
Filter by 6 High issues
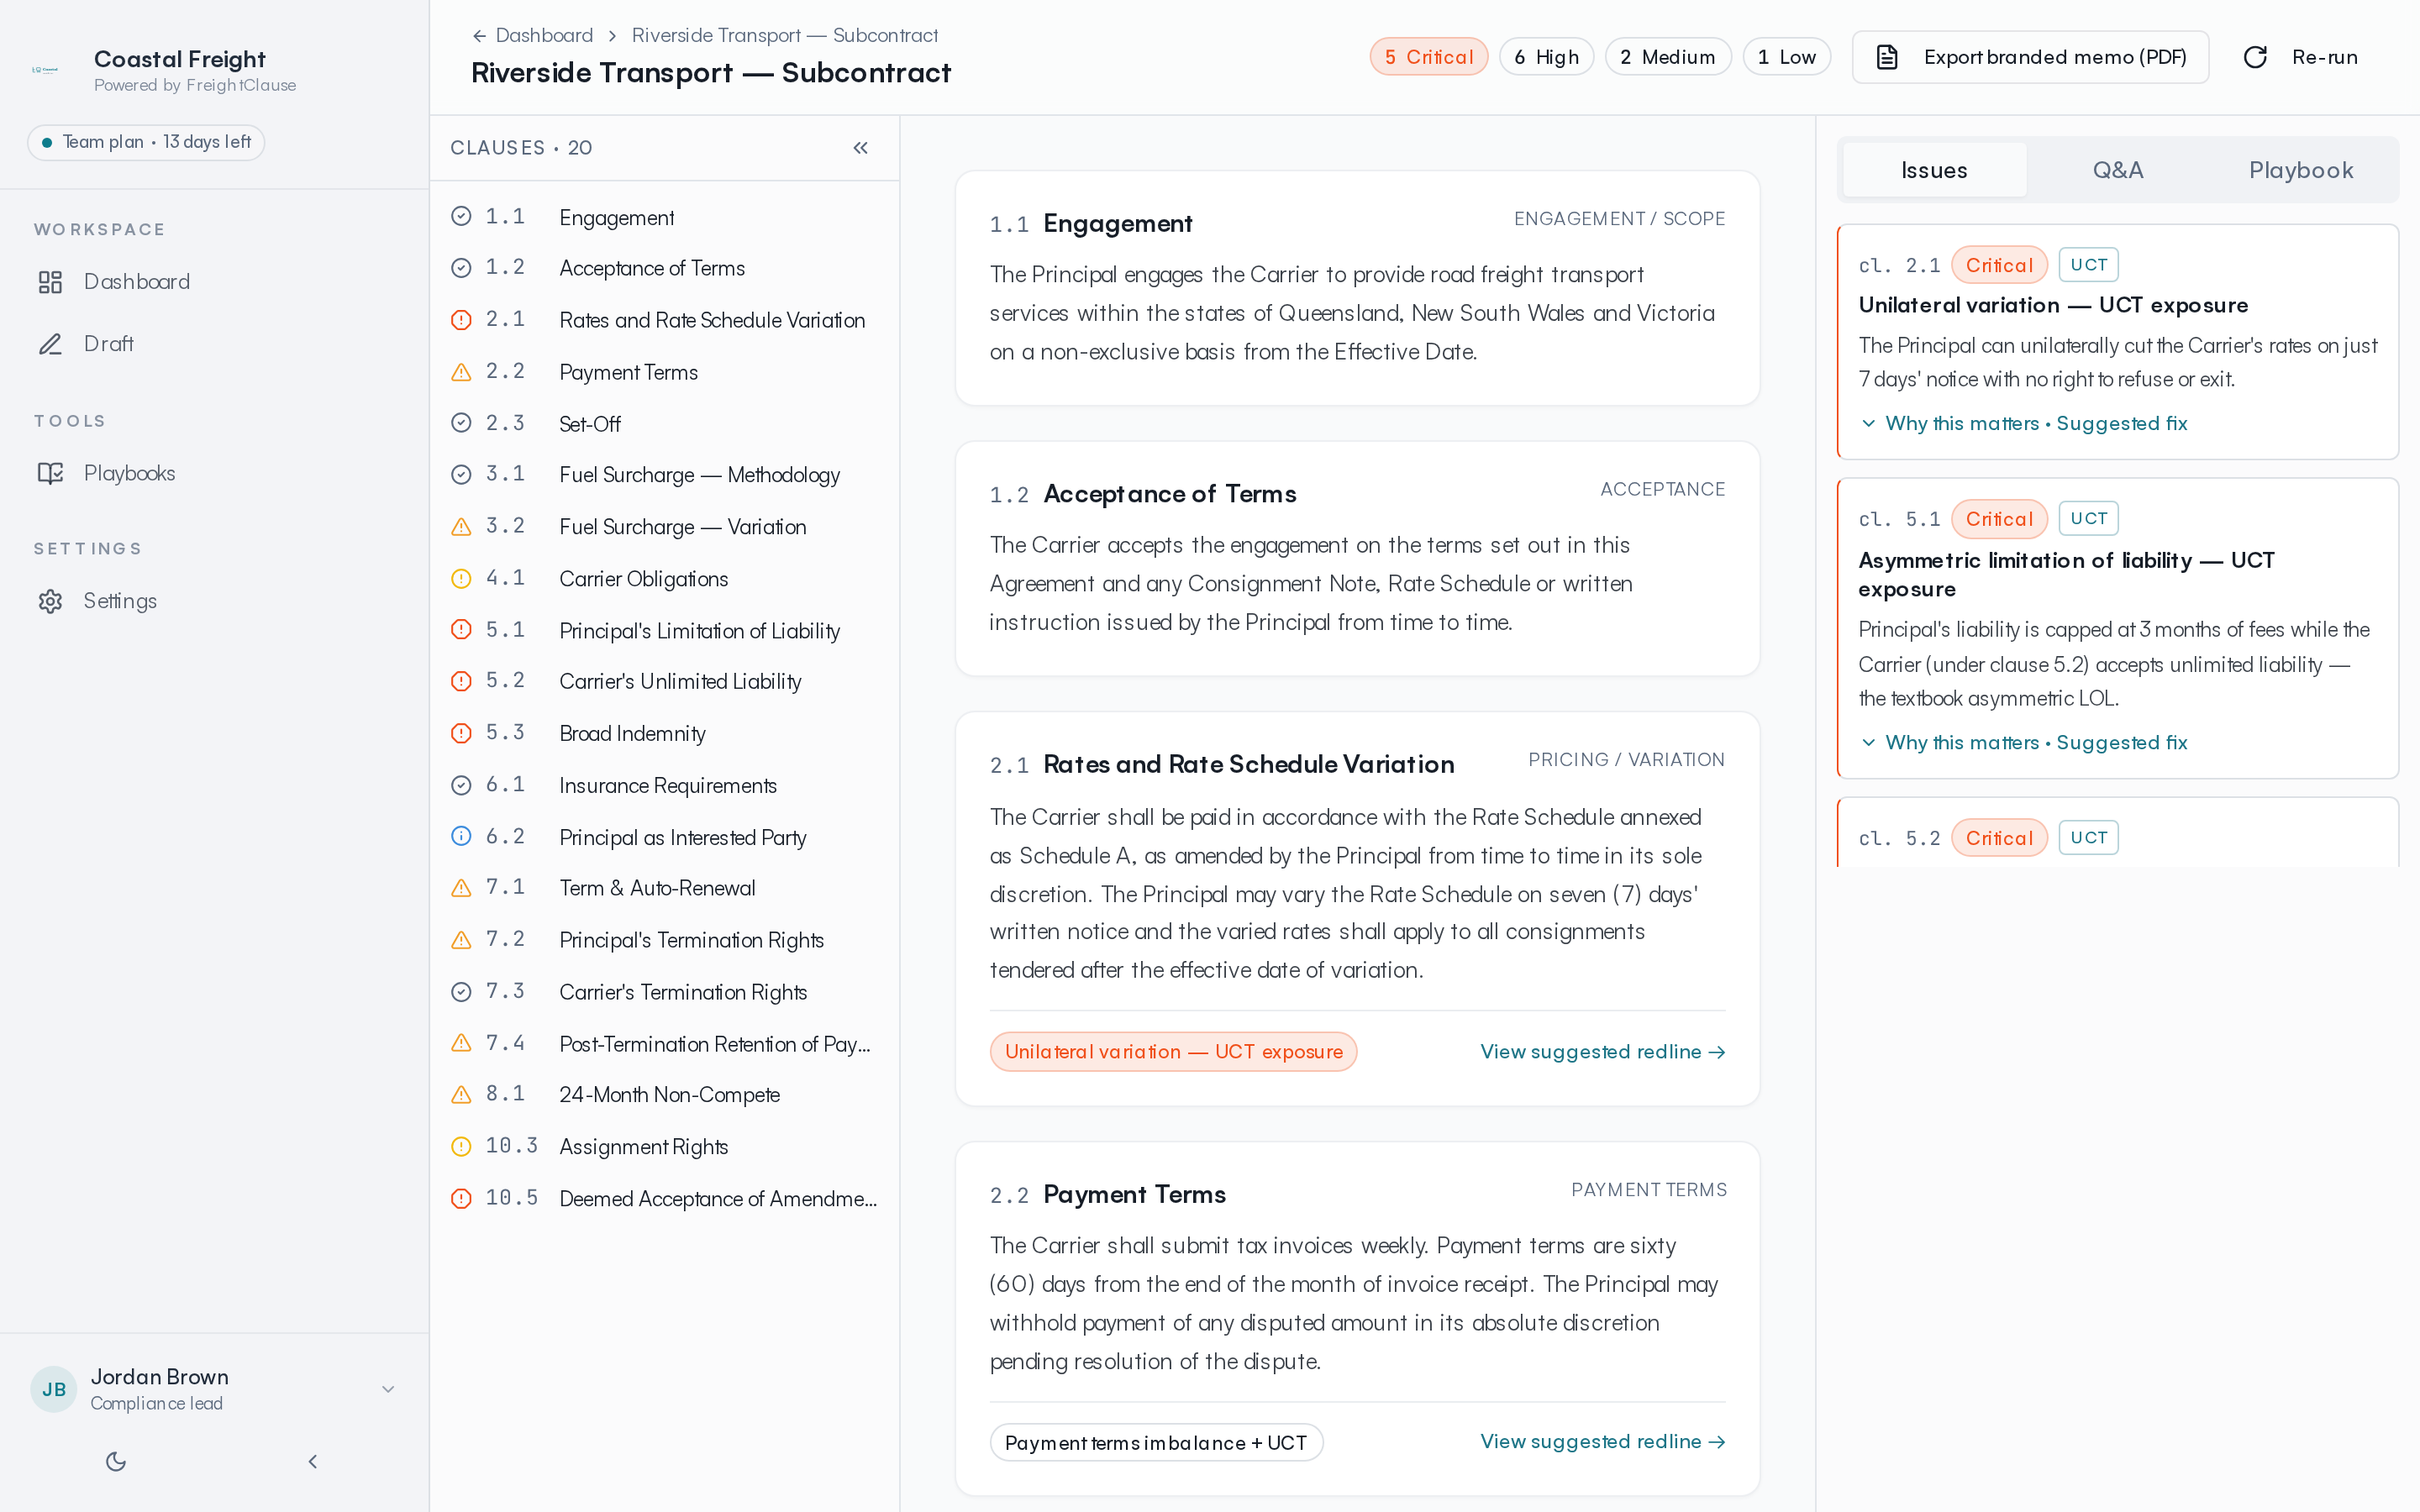(x=1546, y=57)
